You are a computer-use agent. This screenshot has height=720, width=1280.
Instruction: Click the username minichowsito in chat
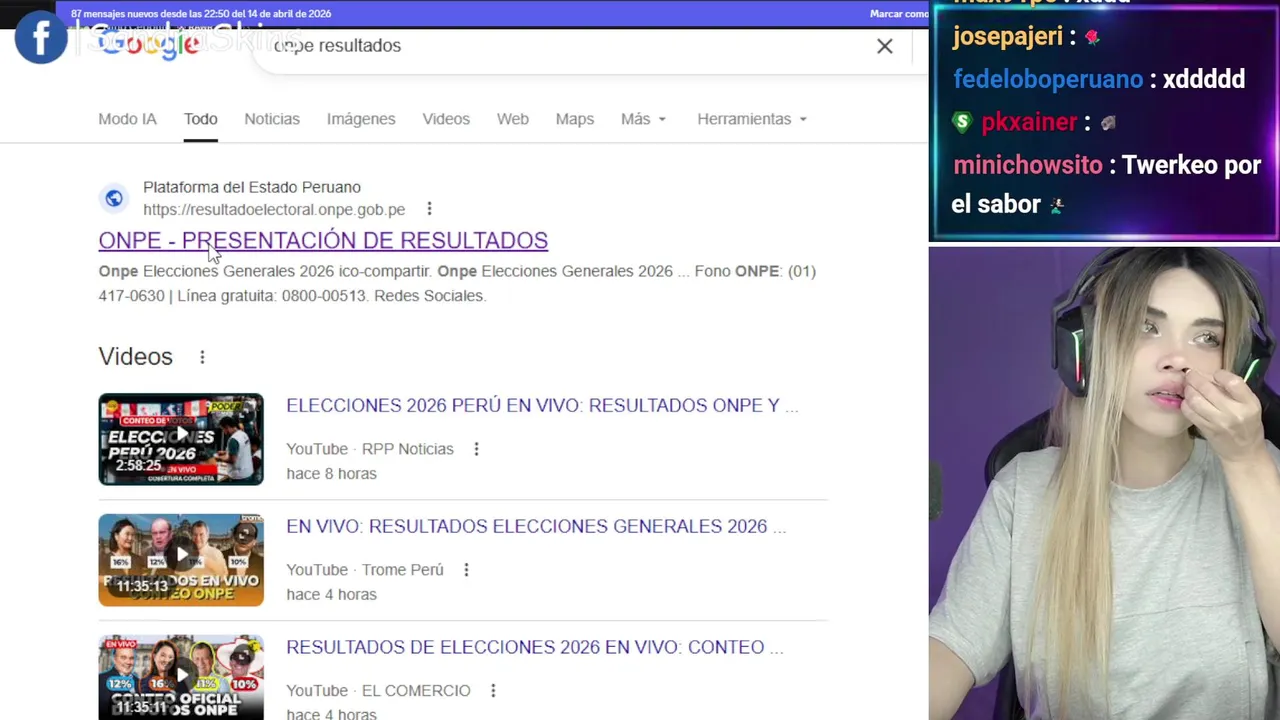1027,165
